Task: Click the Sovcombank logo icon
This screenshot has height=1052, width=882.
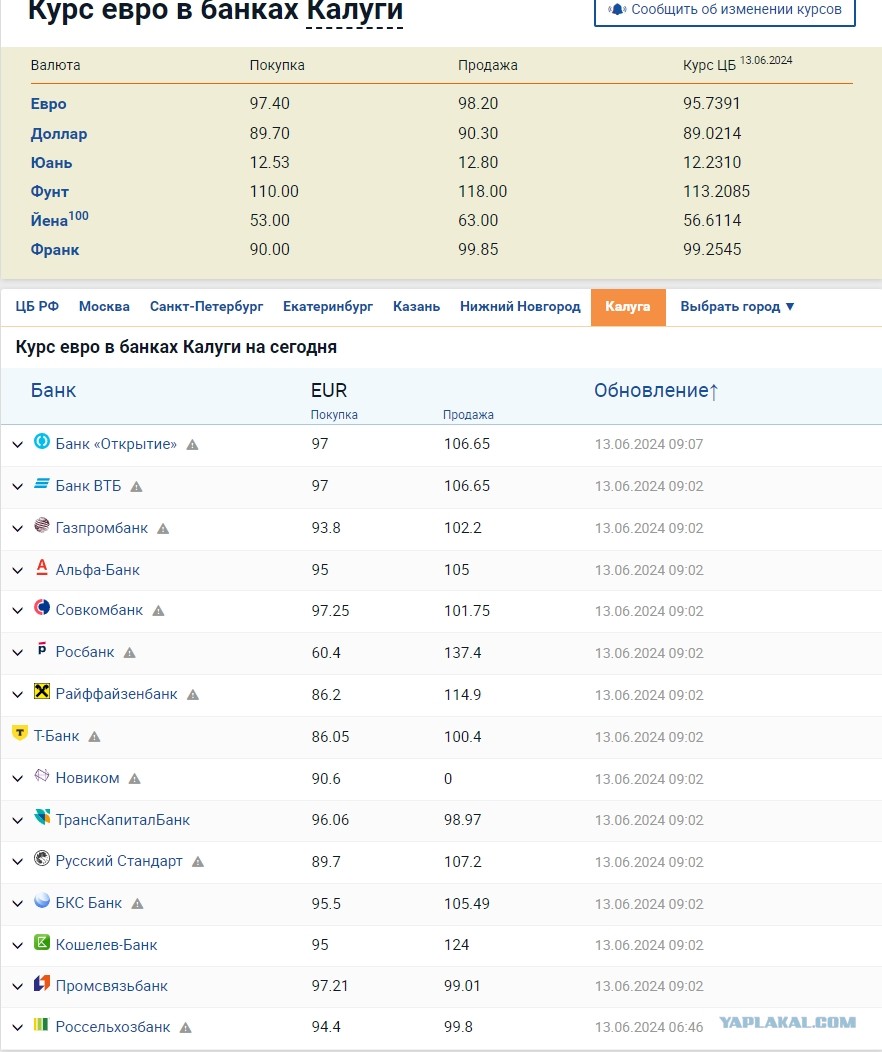Action: coord(42,607)
